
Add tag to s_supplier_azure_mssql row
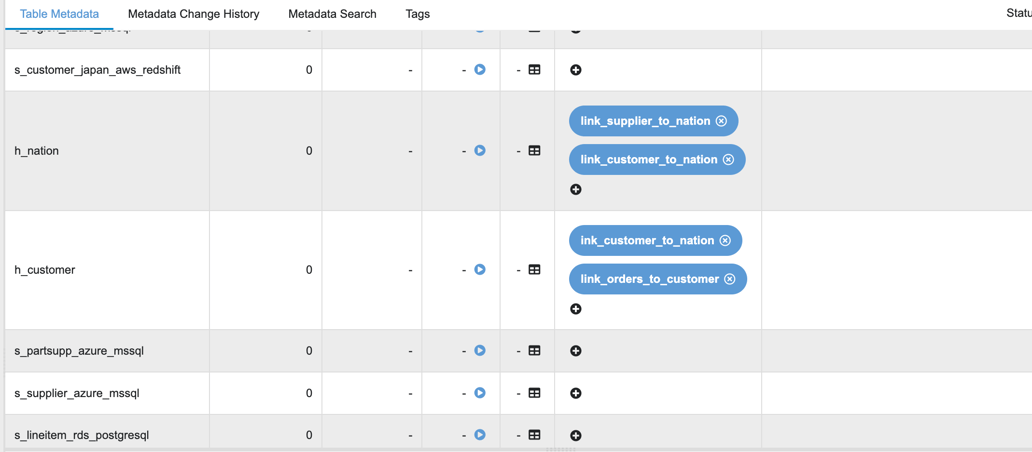576,393
